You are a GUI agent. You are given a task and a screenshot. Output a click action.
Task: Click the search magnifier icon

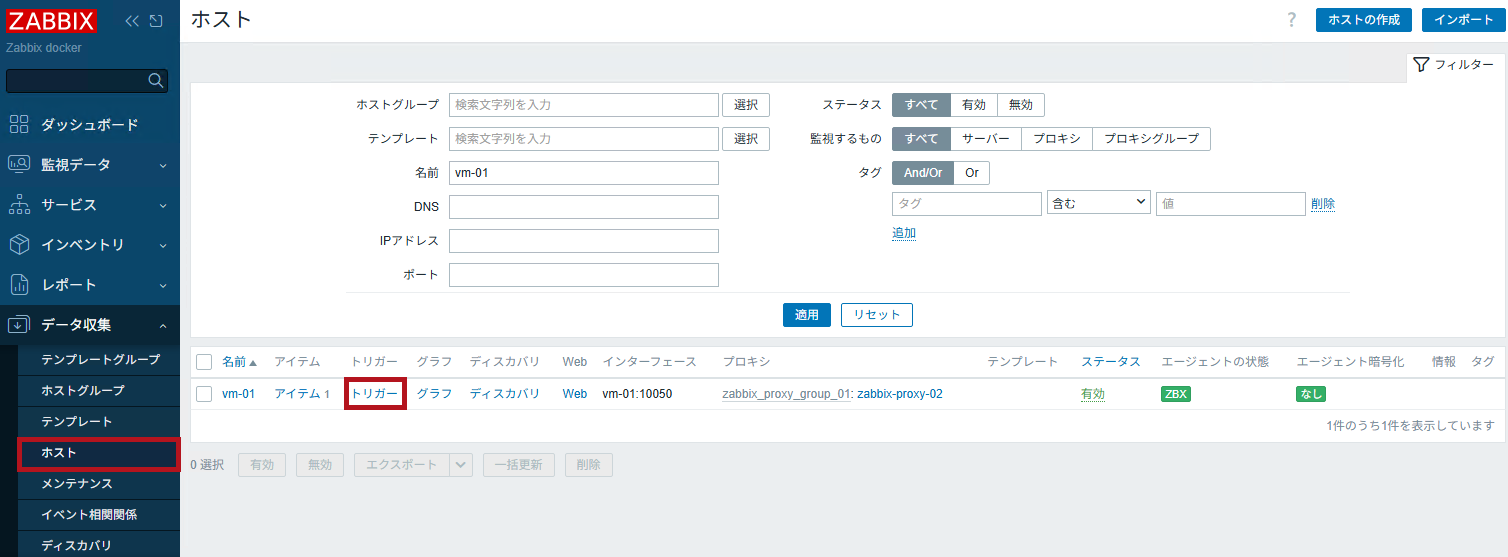(155, 81)
